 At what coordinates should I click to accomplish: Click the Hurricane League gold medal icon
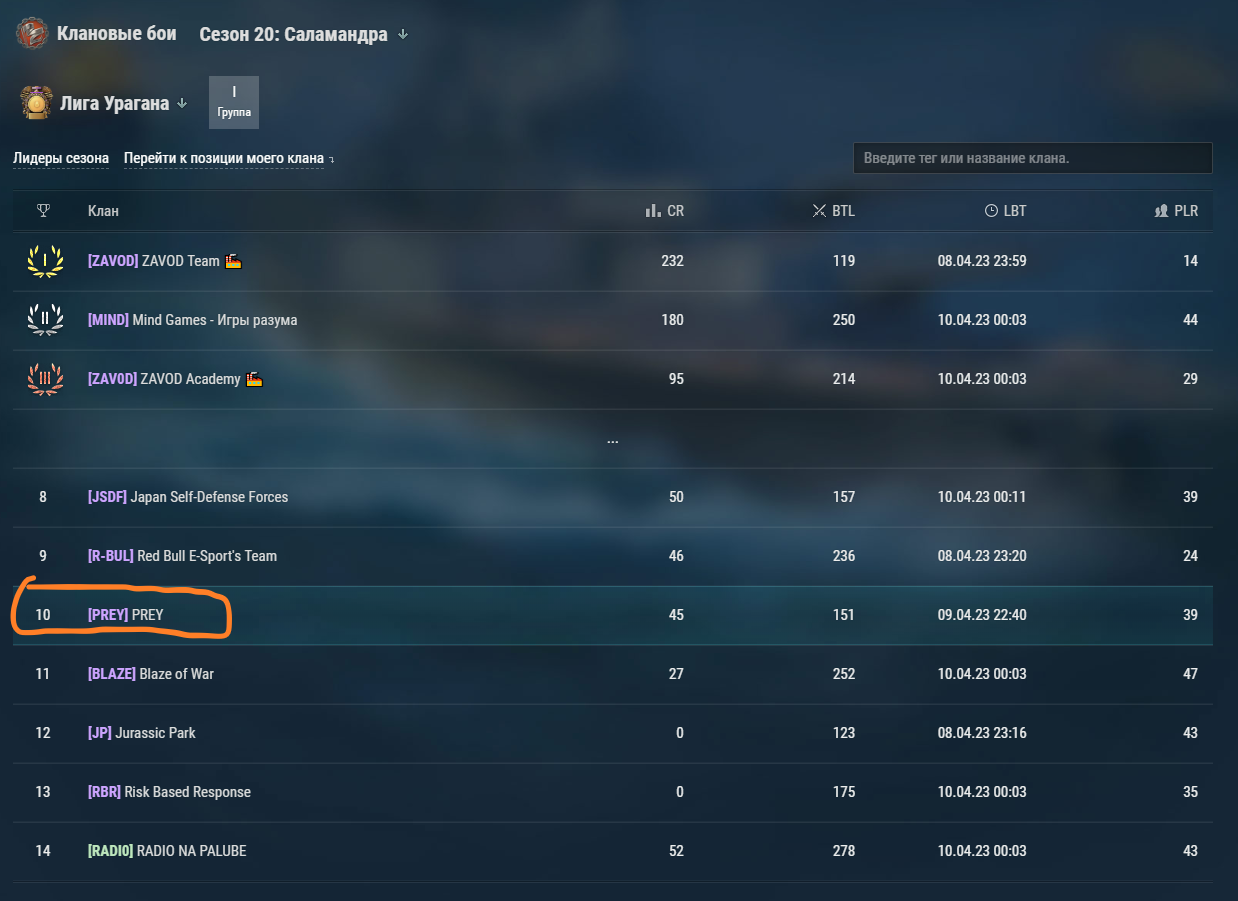pos(36,103)
